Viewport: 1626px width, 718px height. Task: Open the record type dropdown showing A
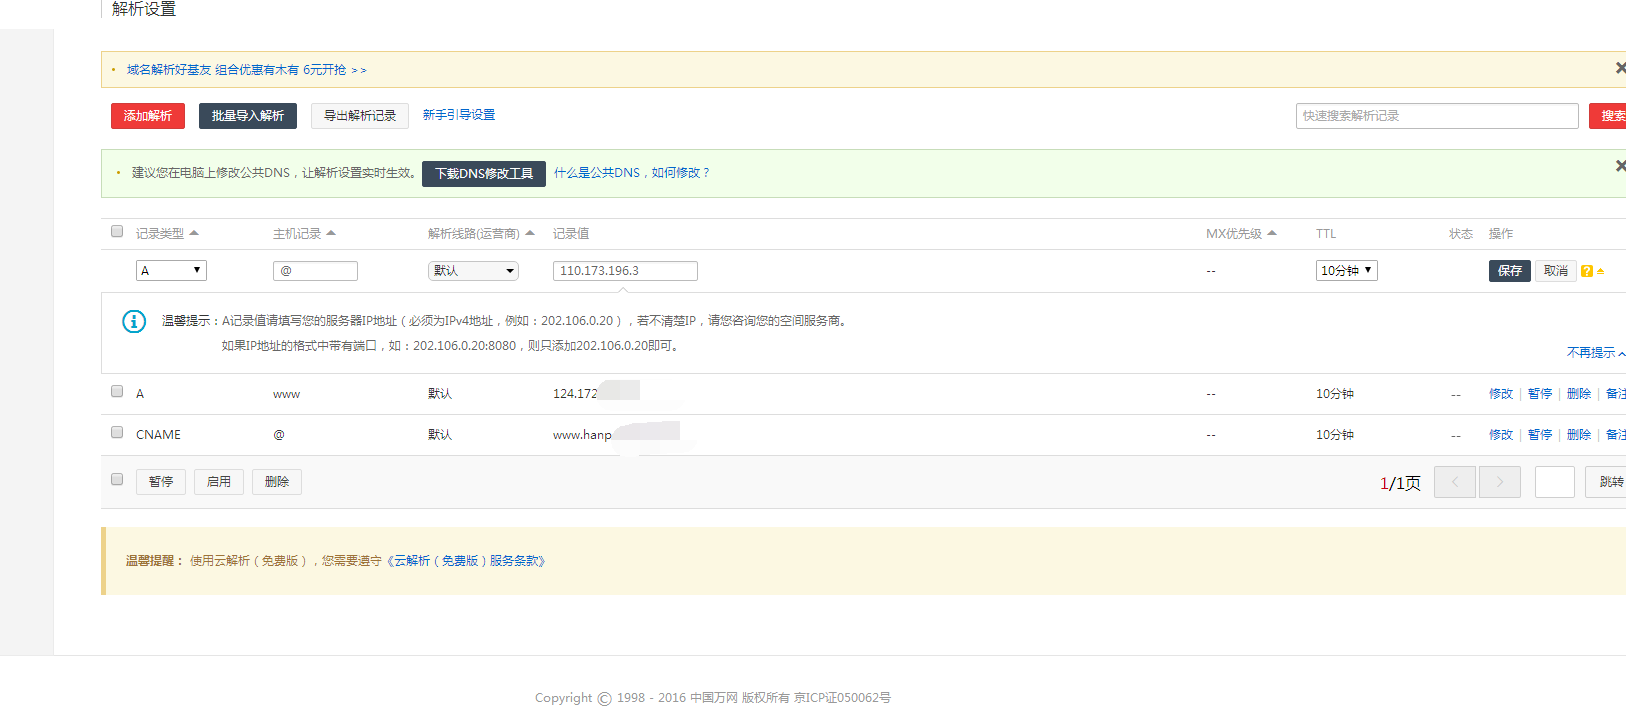coord(171,270)
